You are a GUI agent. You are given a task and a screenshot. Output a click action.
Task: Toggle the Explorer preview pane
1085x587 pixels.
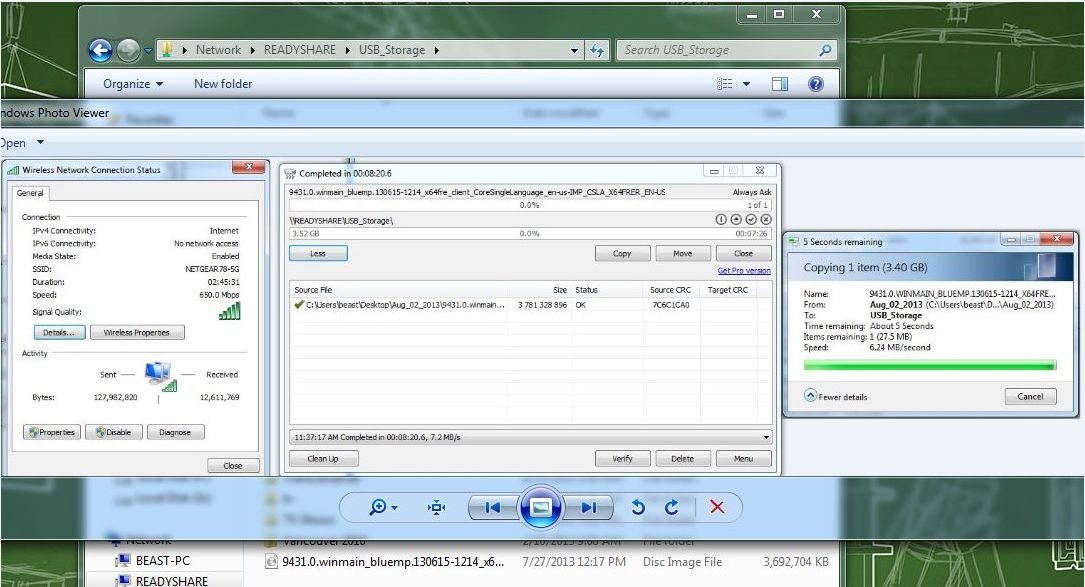780,84
